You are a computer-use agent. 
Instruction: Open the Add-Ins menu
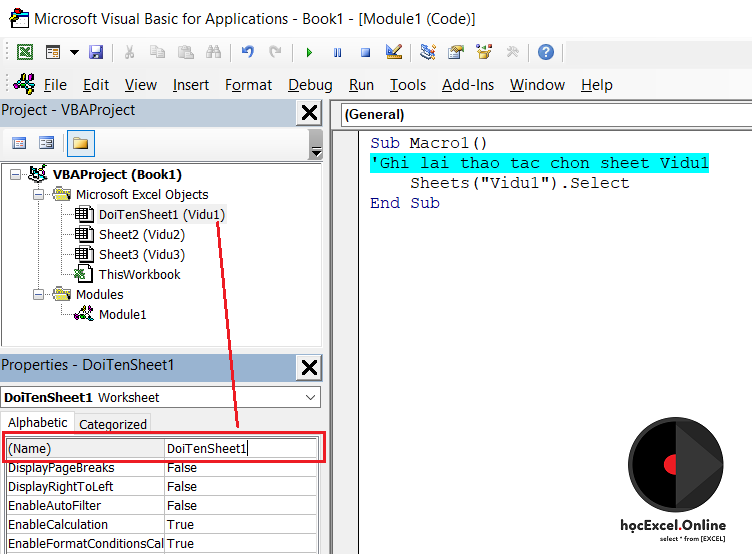point(468,85)
